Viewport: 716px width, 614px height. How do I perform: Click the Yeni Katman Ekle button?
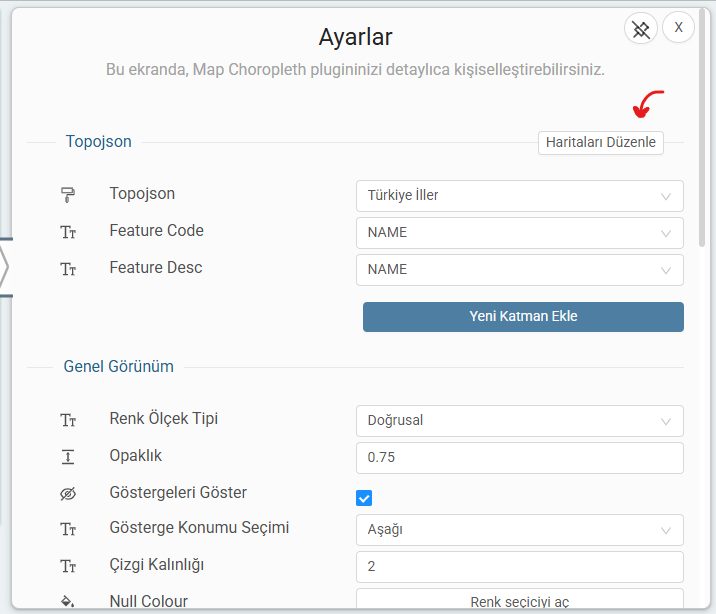[x=523, y=317]
